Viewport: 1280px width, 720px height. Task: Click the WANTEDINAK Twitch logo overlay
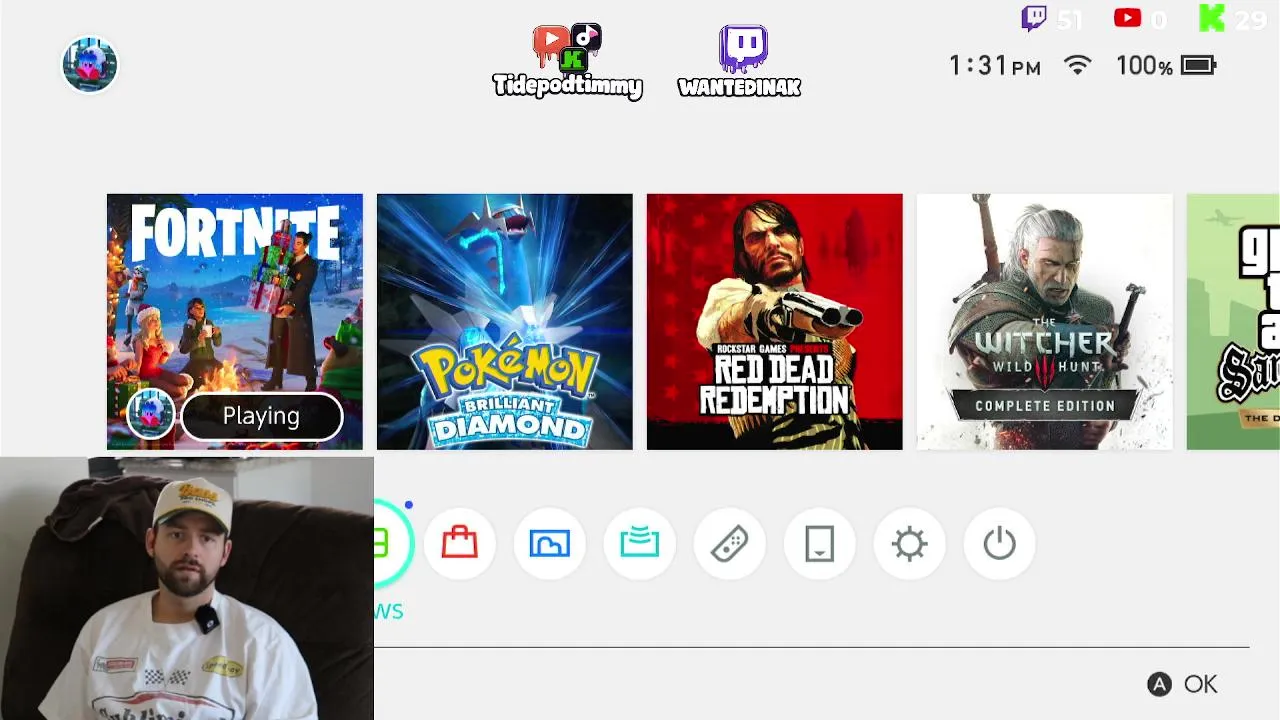[x=740, y=62]
